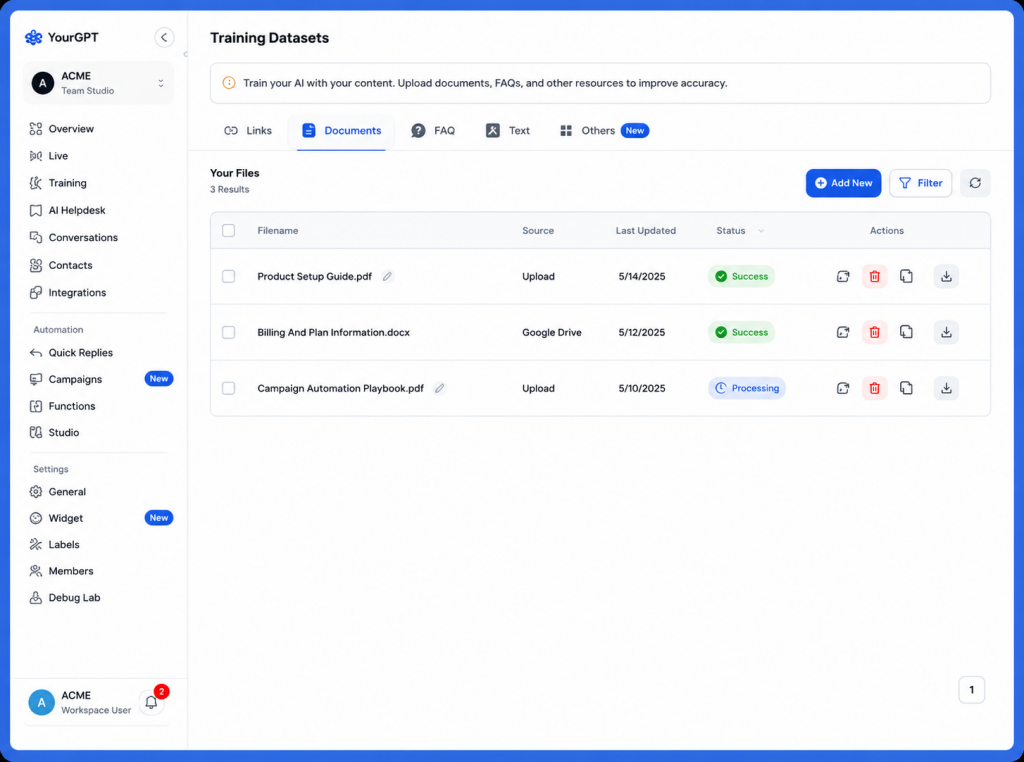
Task: Delete Campaign Automation Playbook.pdf
Action: pyautogui.click(x=874, y=388)
